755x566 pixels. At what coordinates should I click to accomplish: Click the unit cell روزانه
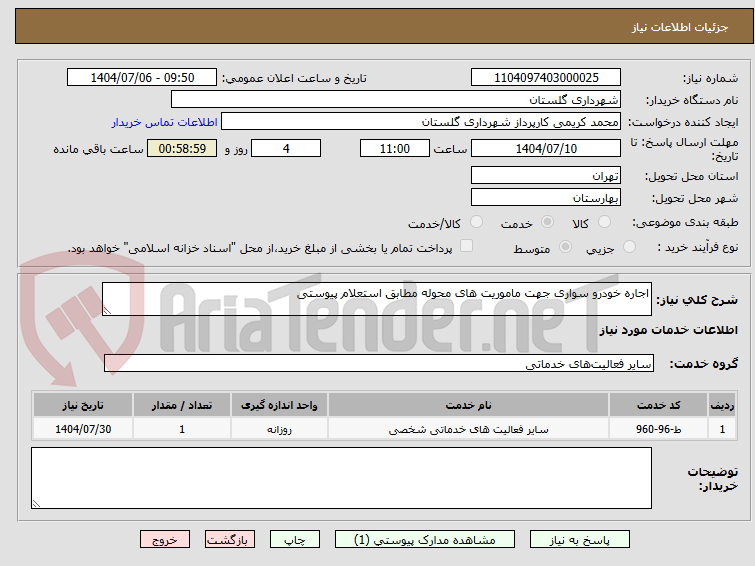[279, 429]
